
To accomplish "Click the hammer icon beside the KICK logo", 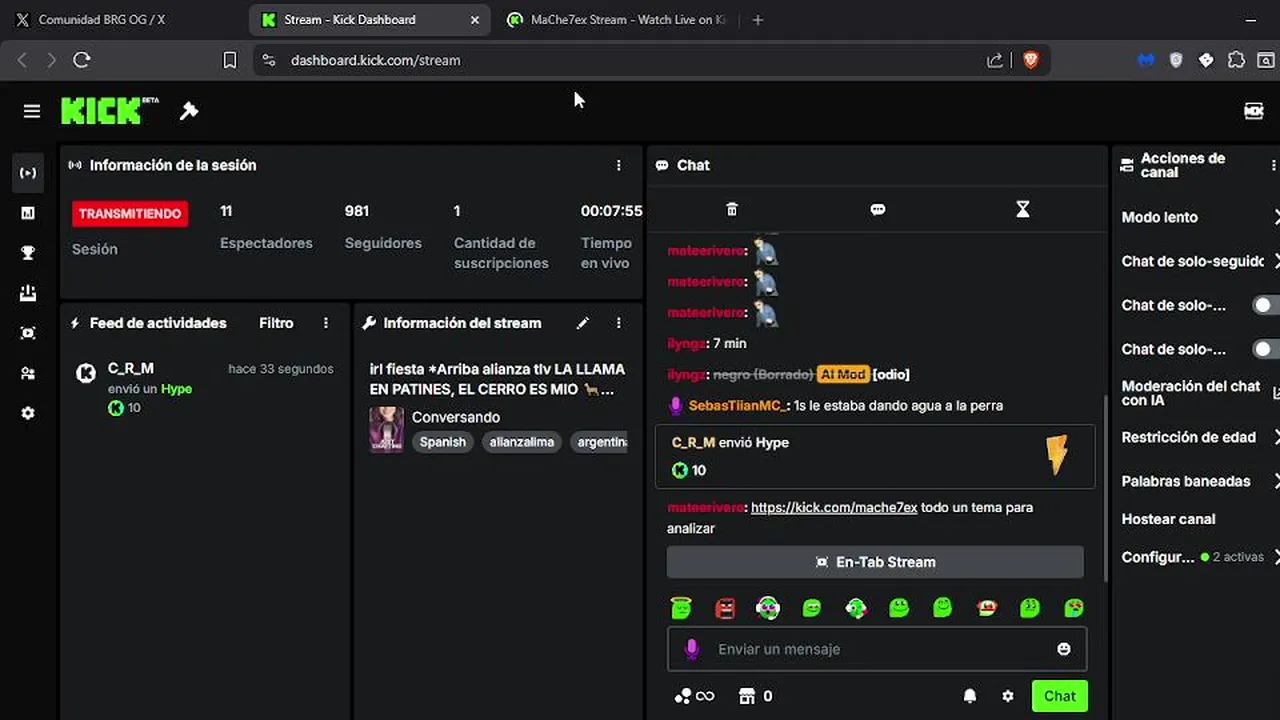I will 189,111.
